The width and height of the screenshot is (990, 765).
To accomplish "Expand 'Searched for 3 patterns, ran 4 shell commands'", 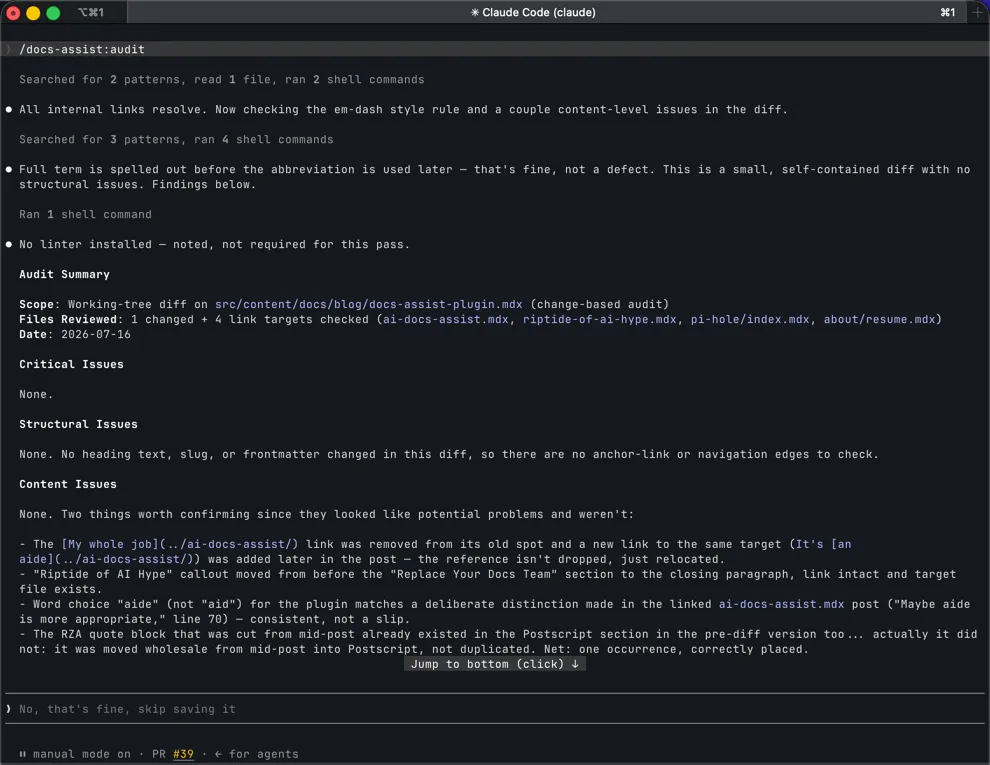I will (x=176, y=139).
